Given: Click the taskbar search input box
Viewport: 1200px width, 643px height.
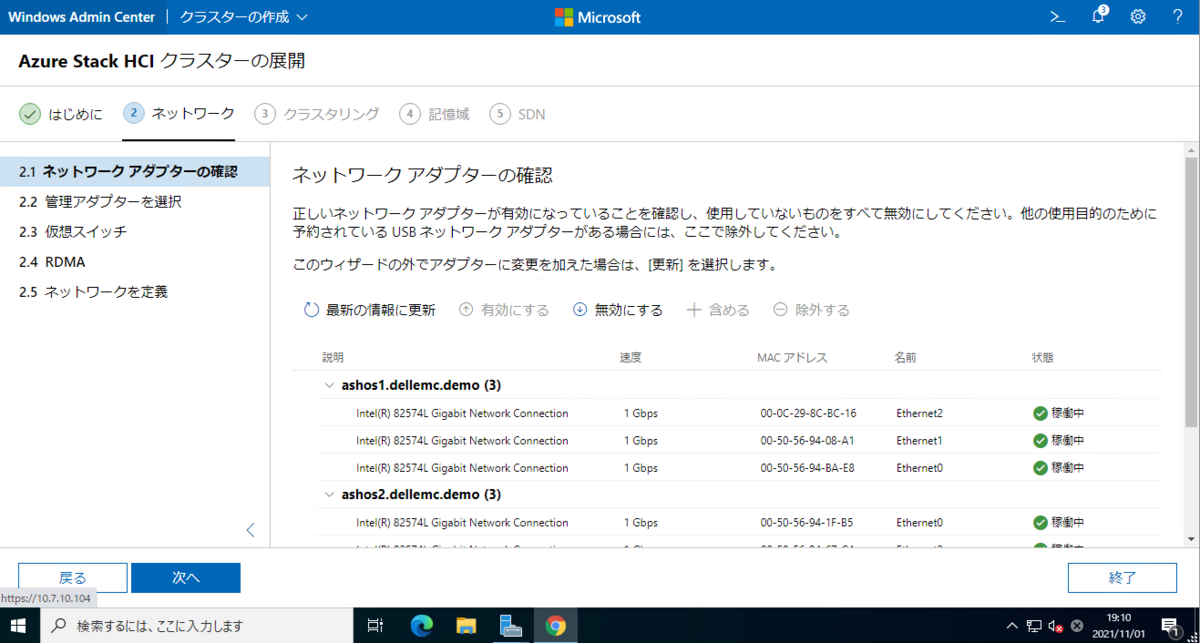Looking at the screenshot, I should (197, 626).
